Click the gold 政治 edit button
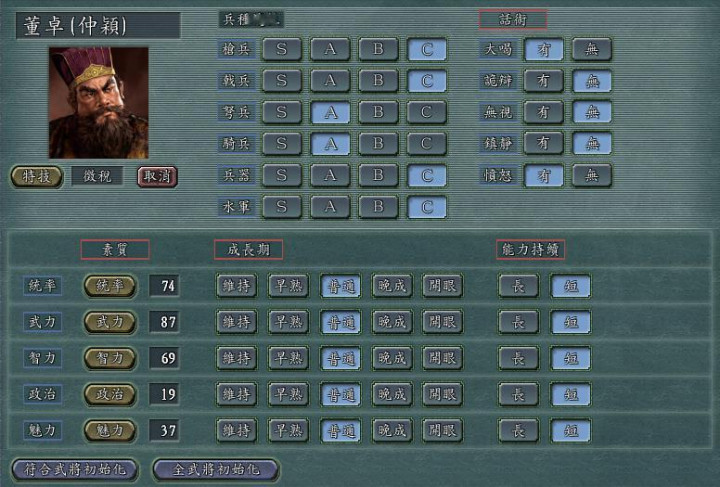720x487 pixels. point(110,394)
